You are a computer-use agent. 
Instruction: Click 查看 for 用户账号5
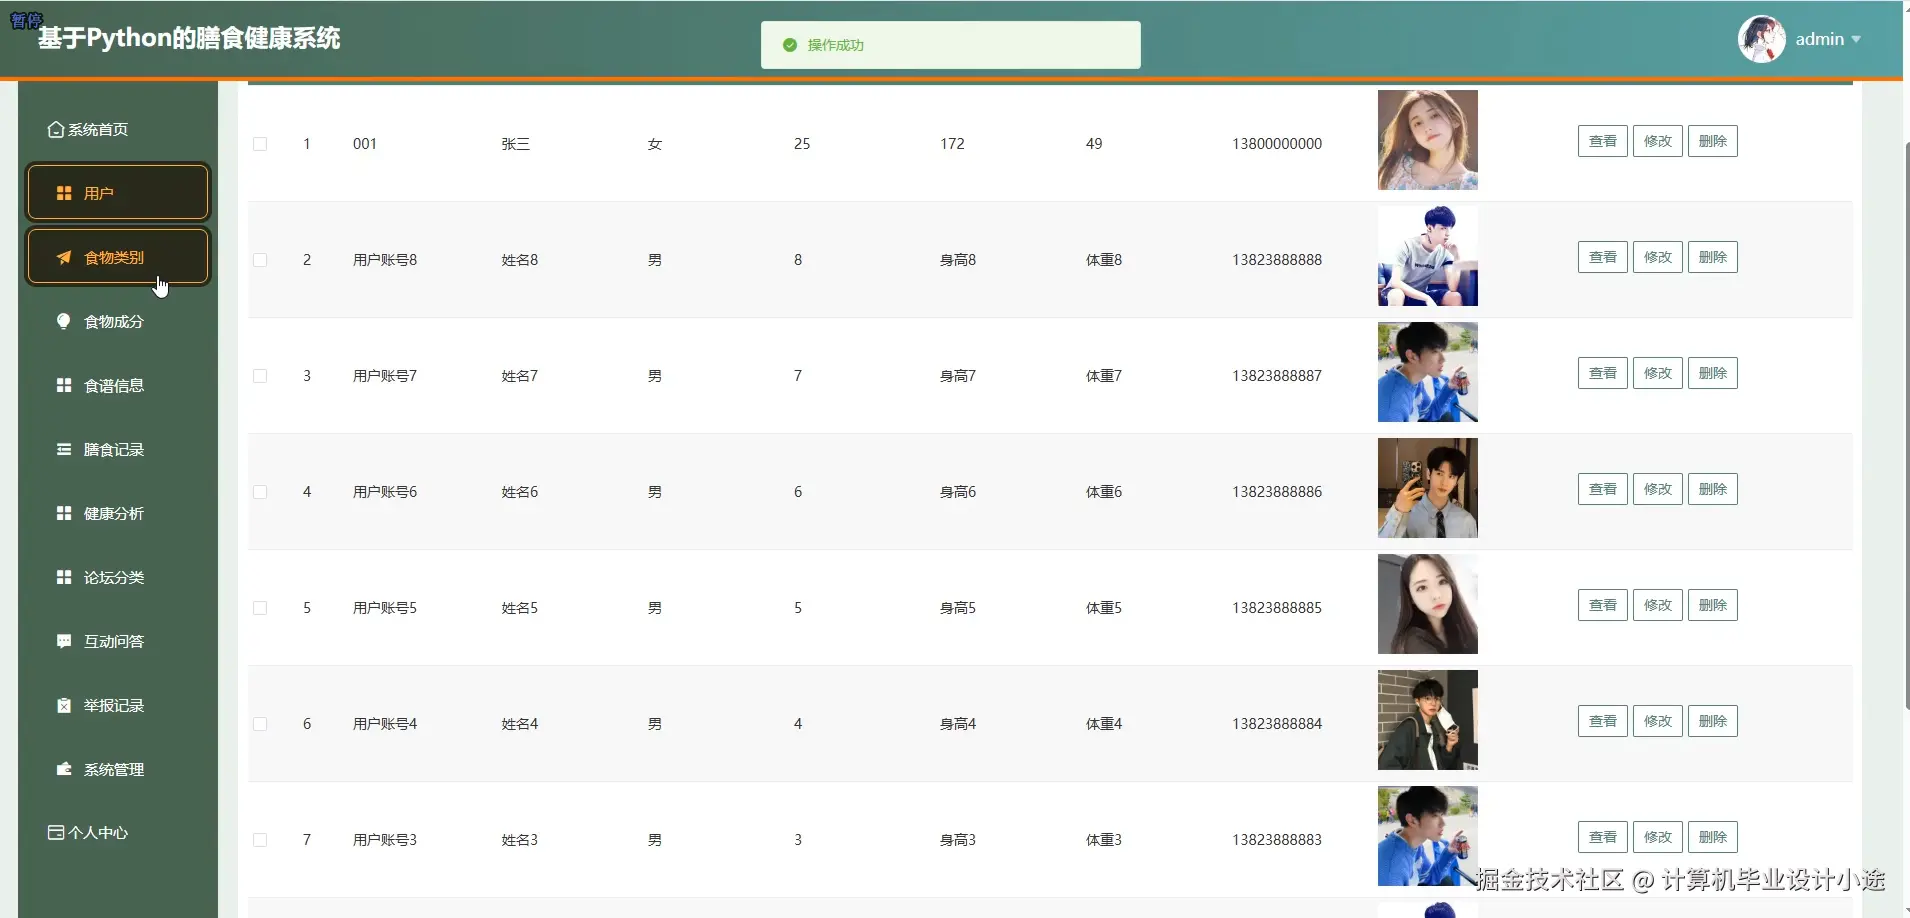tap(1603, 605)
